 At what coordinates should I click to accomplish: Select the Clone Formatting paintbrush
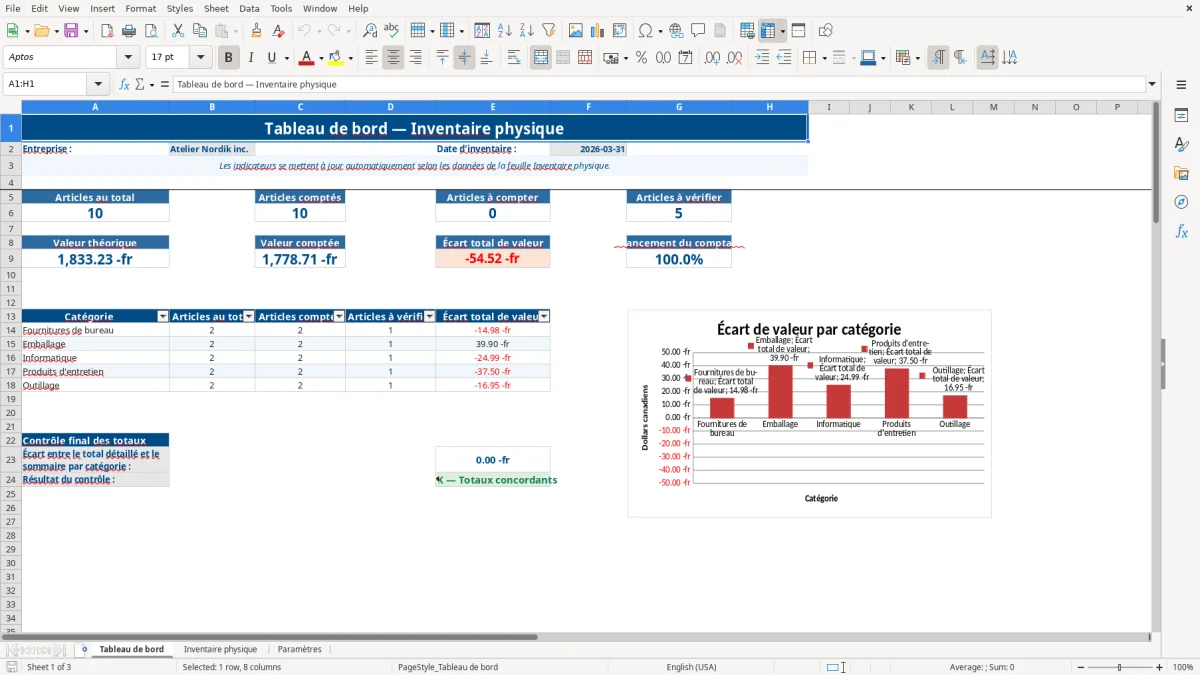[x=256, y=31]
